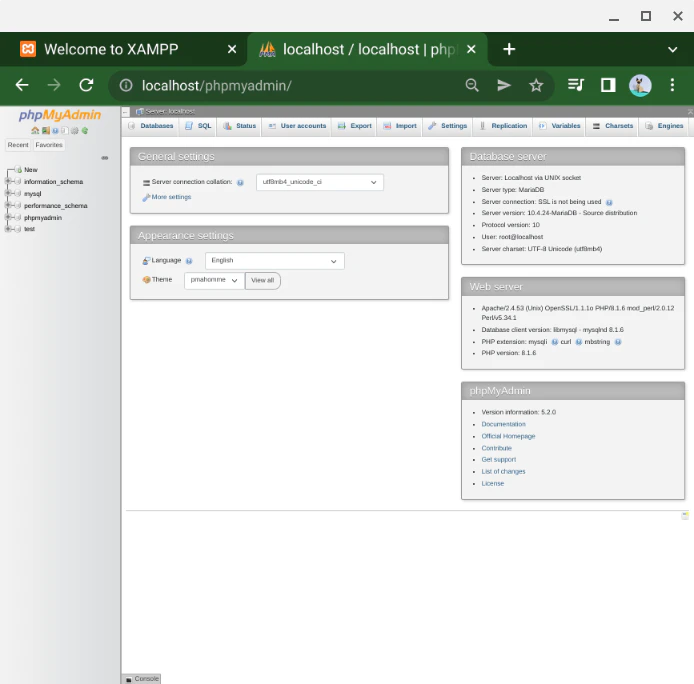Open the Import tab
The width and height of the screenshot is (694, 684).
tap(400, 126)
